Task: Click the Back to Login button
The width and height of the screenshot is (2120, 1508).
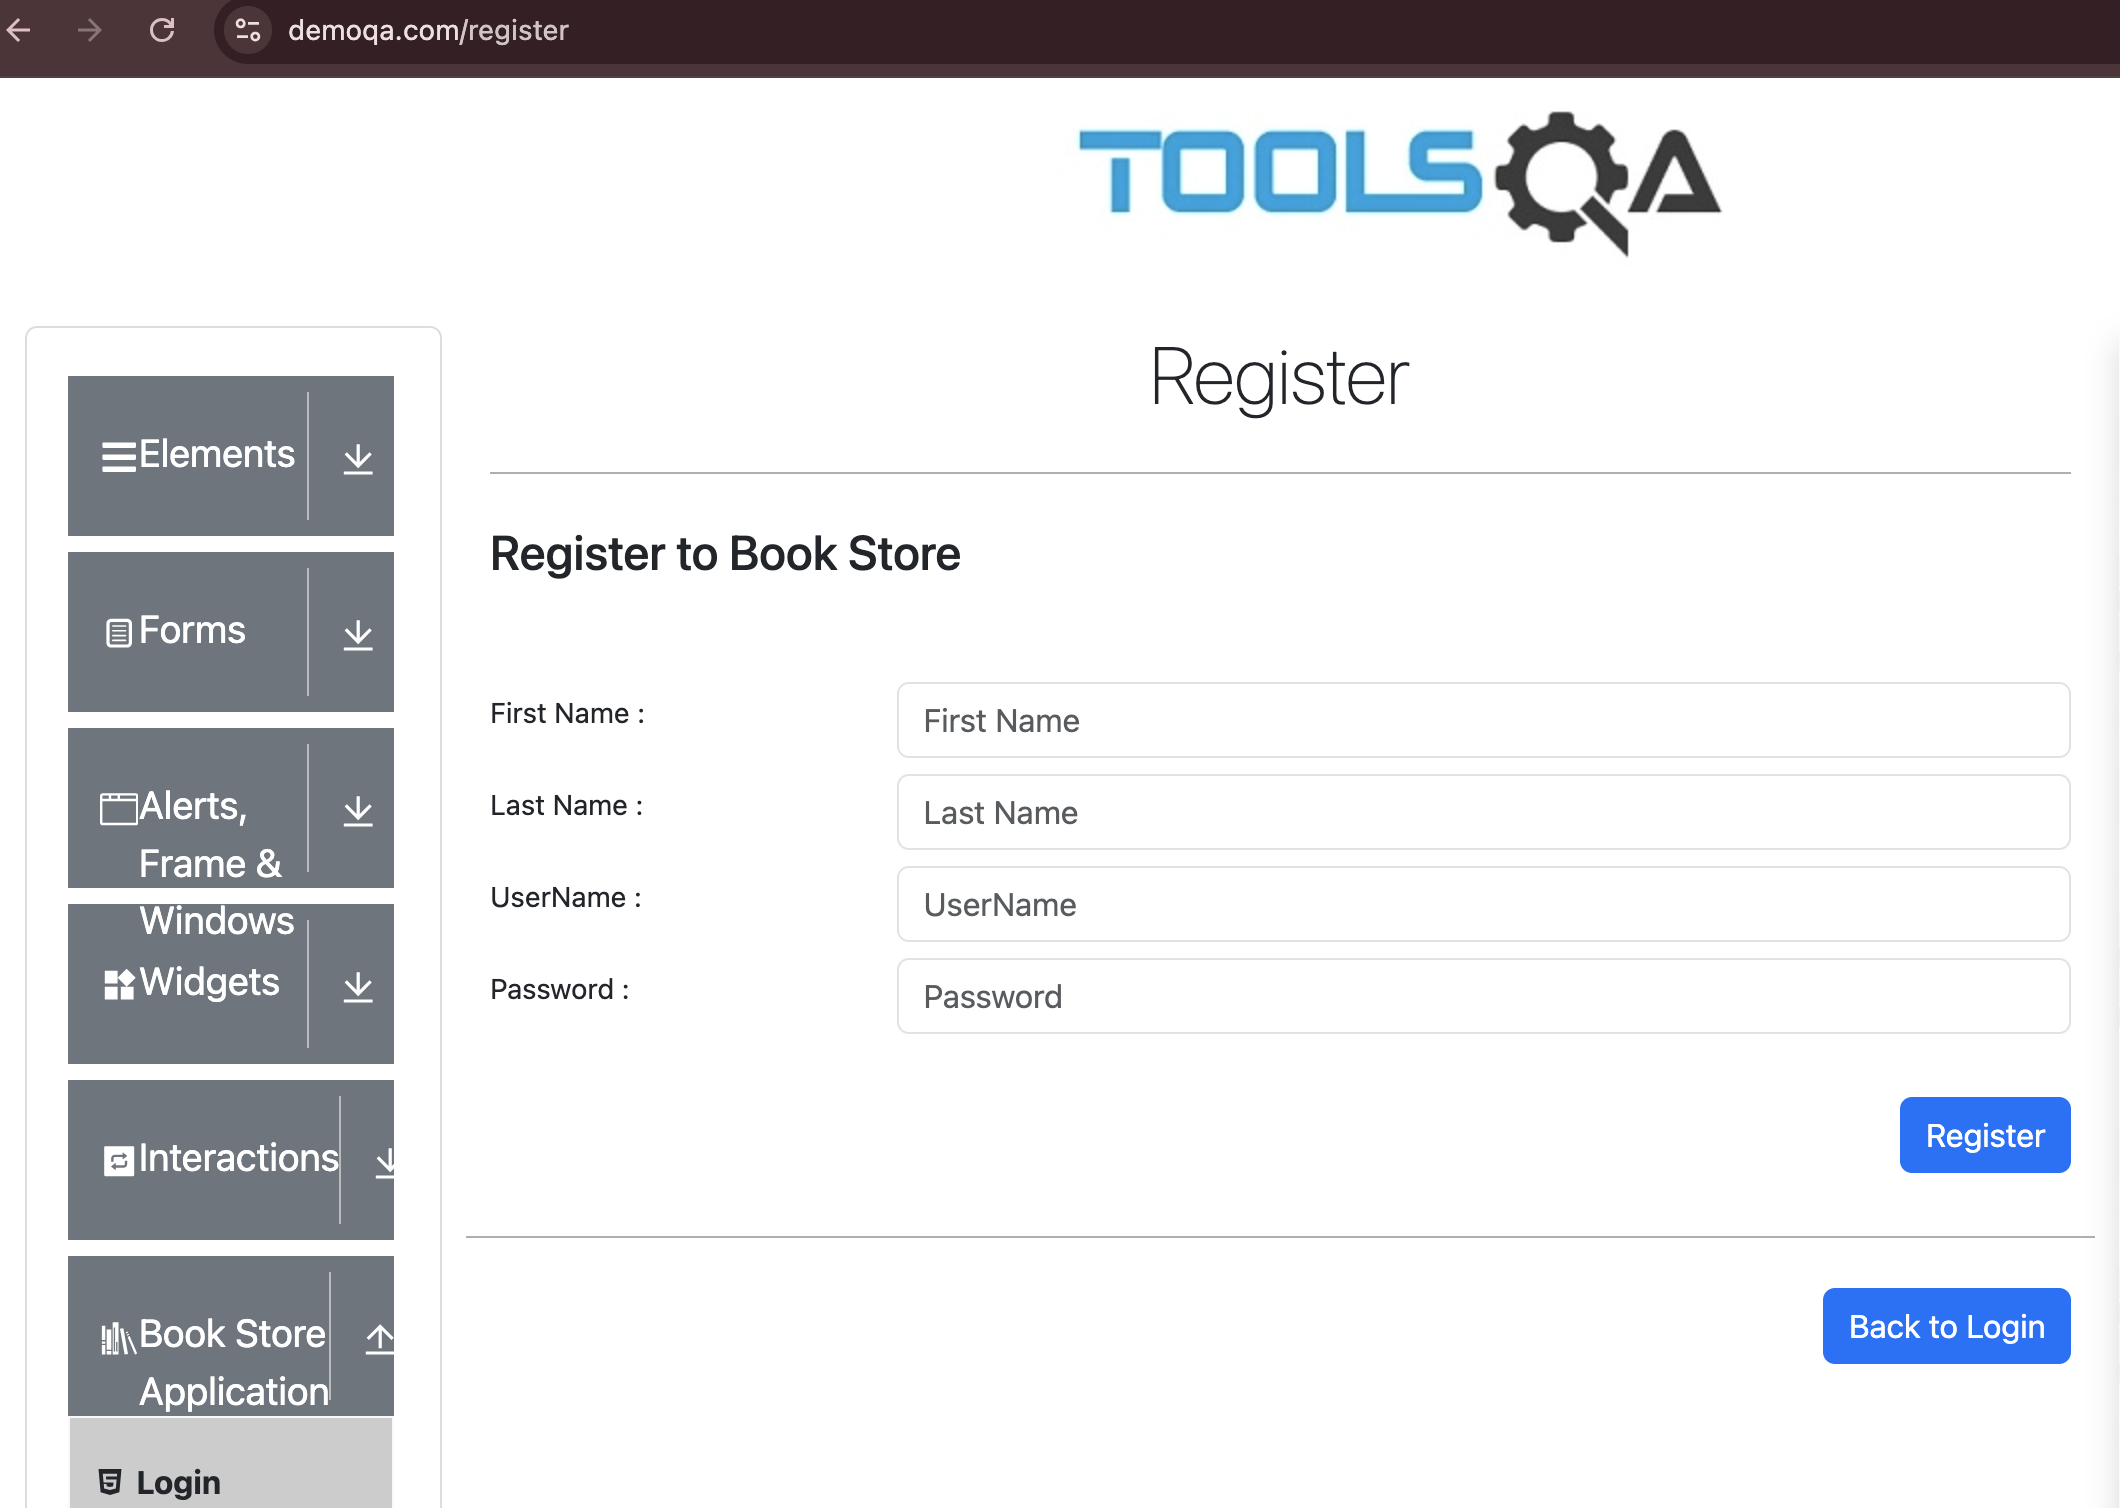Action: (x=1946, y=1326)
